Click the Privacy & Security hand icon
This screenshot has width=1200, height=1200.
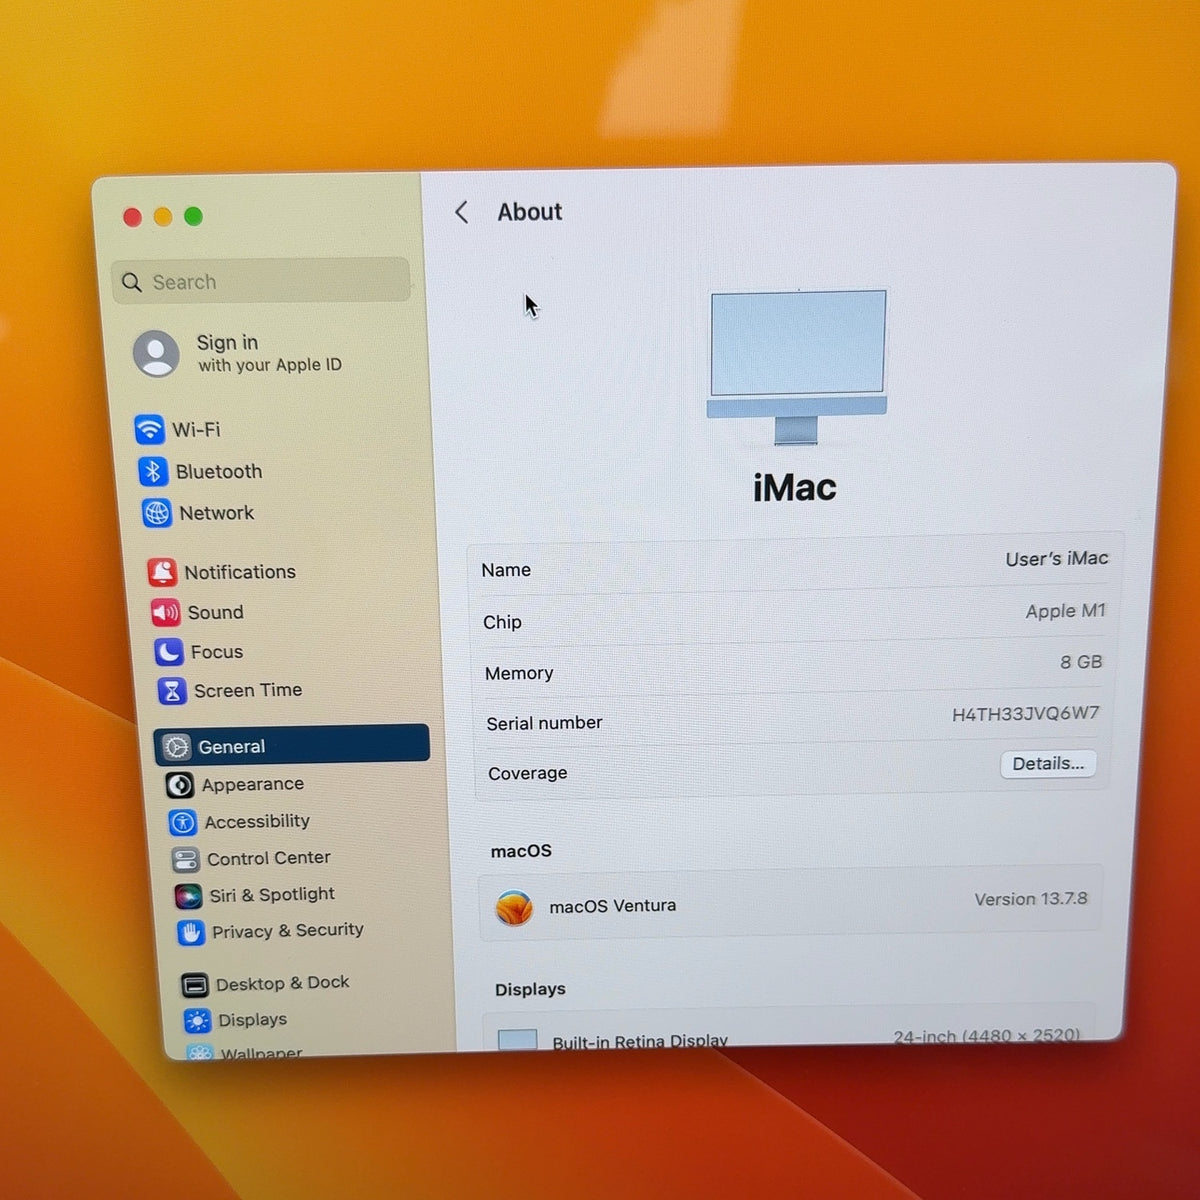pos(191,932)
